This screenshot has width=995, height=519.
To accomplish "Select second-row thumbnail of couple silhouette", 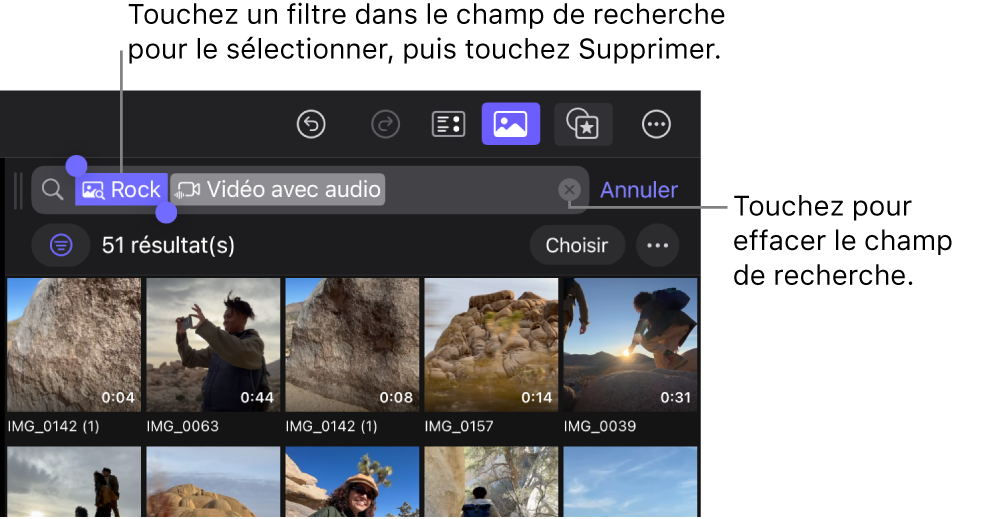I will coord(74,482).
